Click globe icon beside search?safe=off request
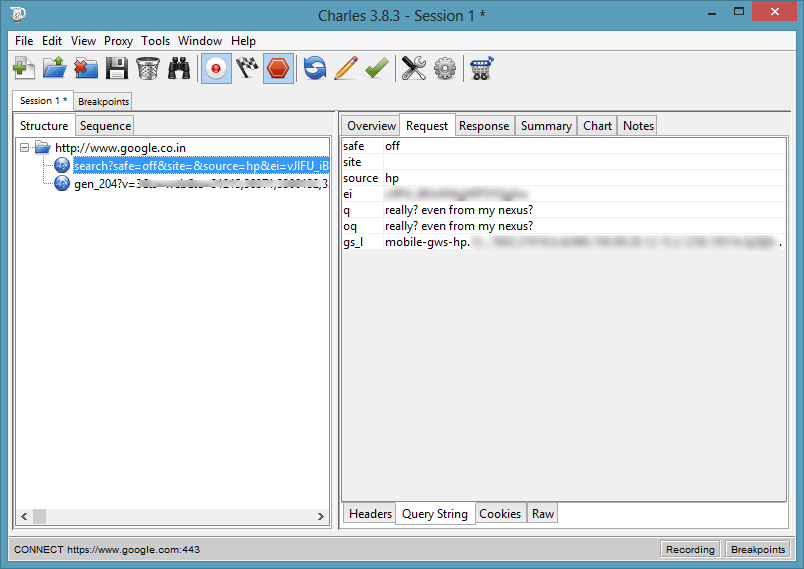Viewport: 804px width, 569px height. pos(62,165)
